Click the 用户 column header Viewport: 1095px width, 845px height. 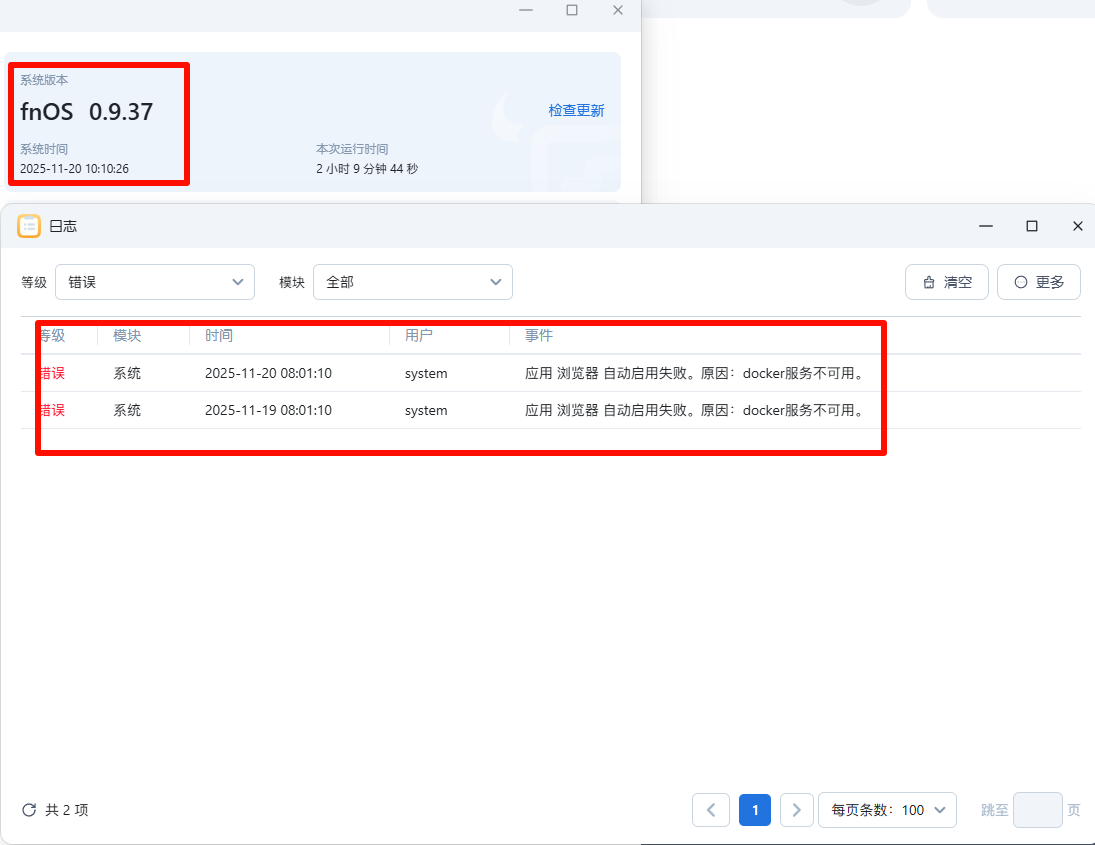(418, 336)
